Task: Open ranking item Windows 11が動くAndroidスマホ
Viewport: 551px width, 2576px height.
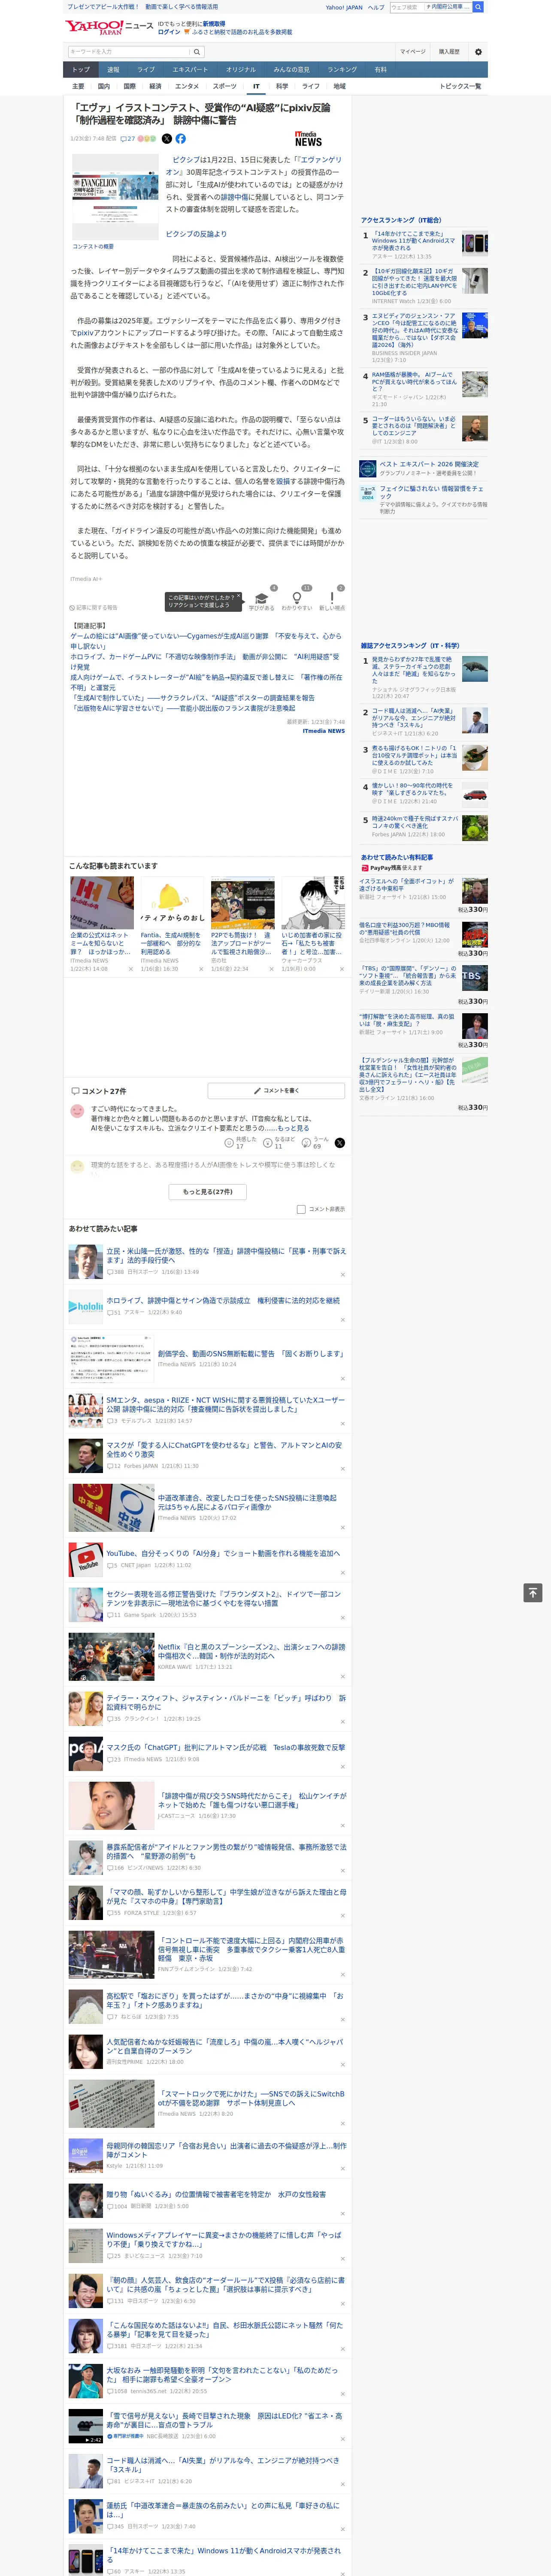Action: coord(415,241)
